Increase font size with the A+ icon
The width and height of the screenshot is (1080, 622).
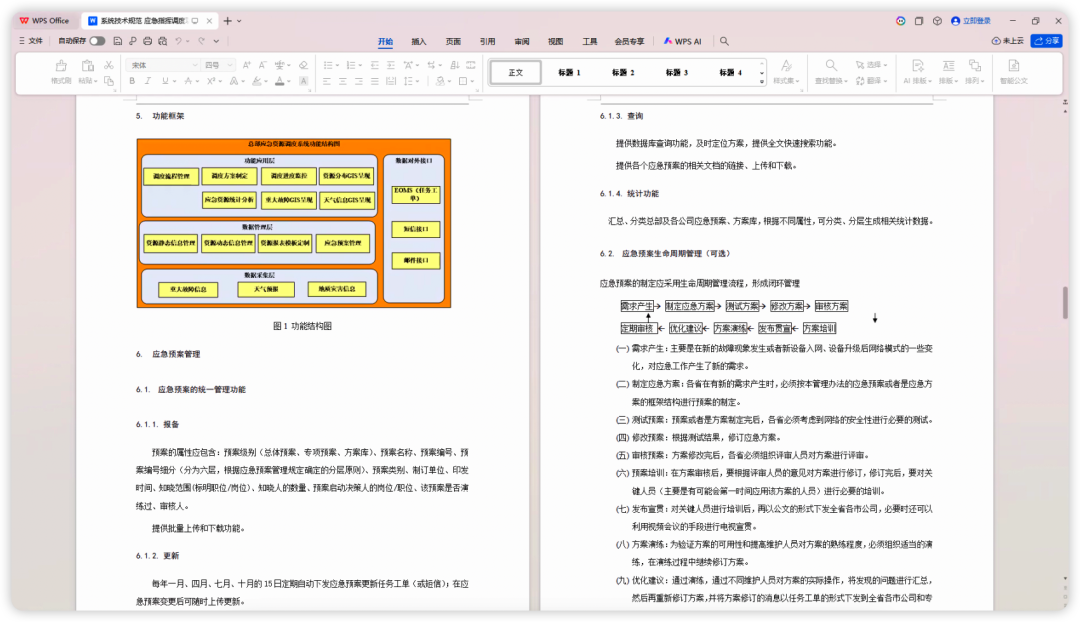click(x=247, y=65)
